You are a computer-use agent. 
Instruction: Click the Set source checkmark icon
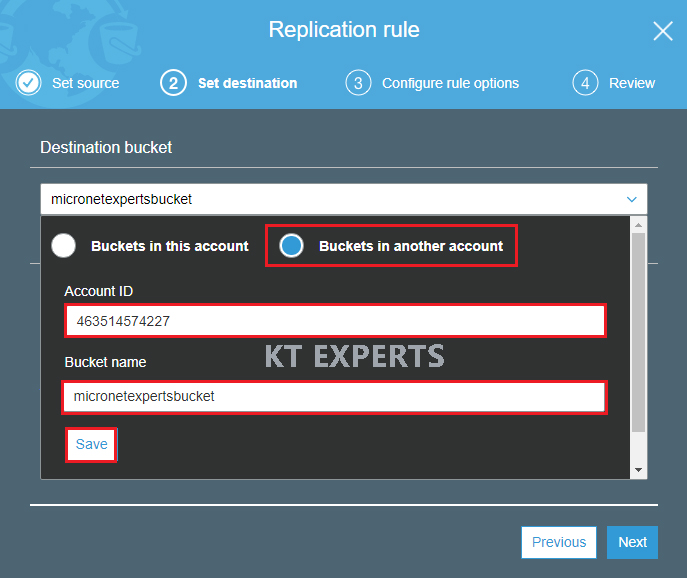click(28, 82)
